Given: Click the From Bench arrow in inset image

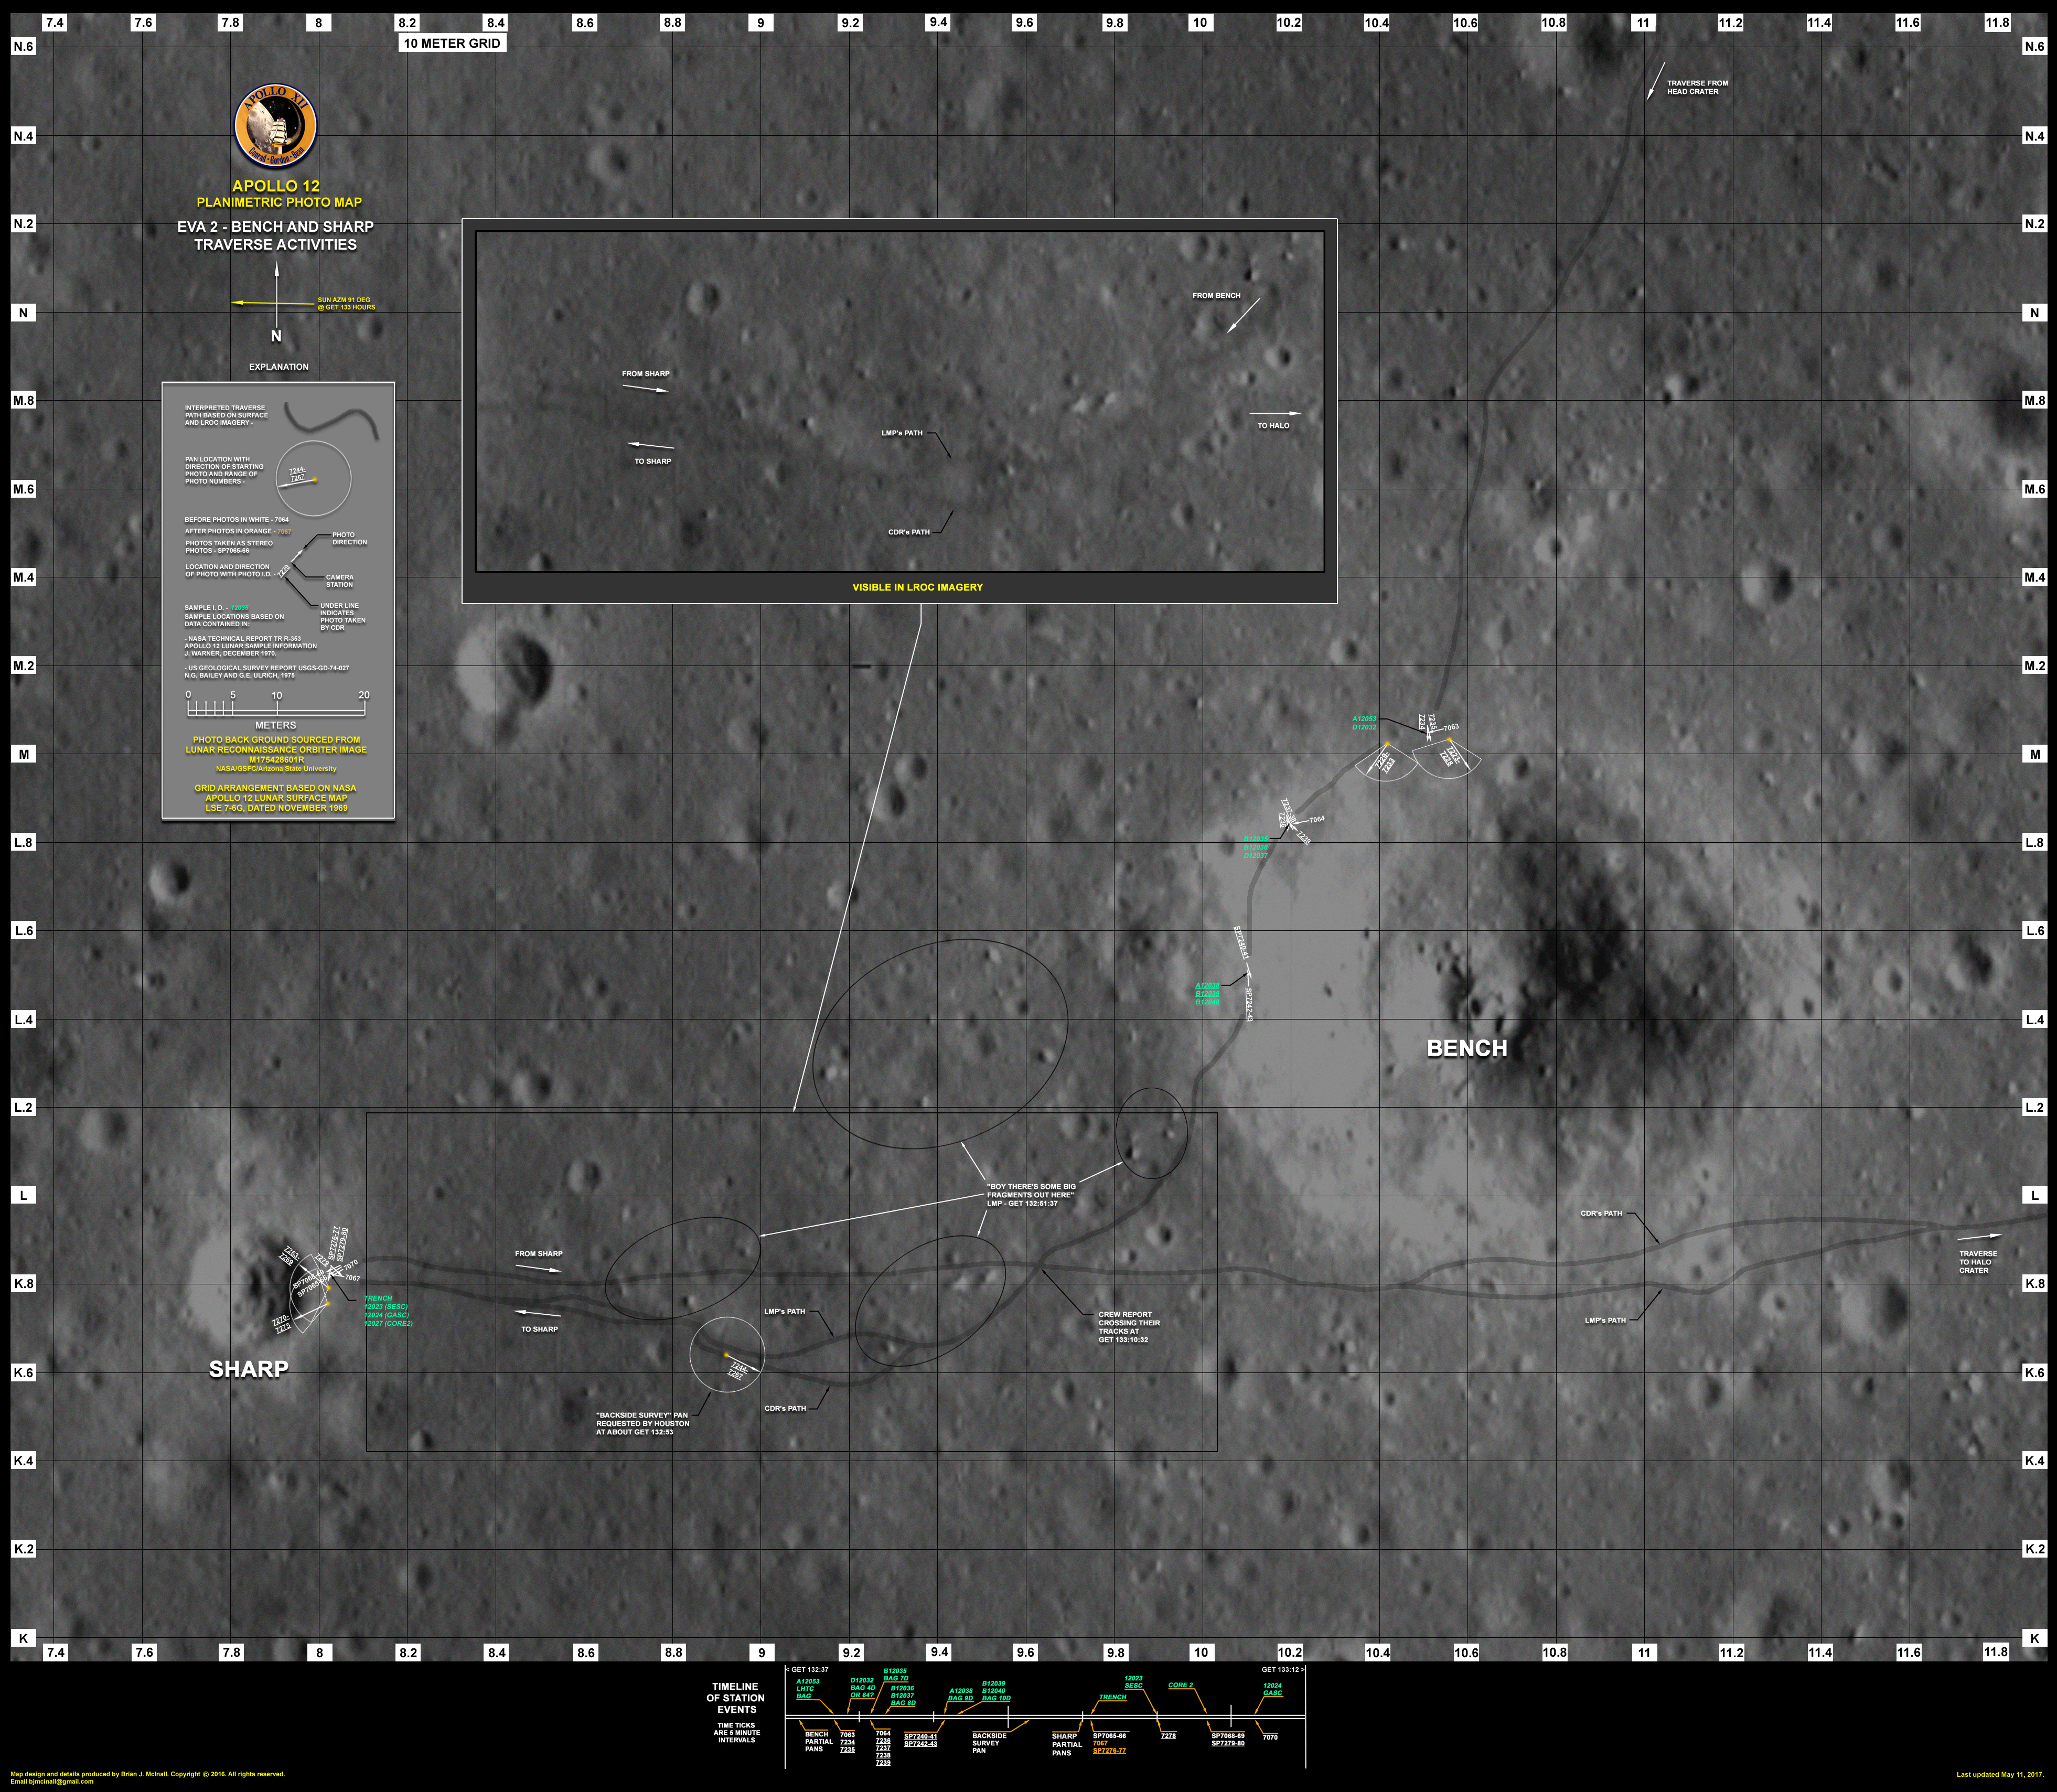Looking at the screenshot, I should click(1243, 315).
